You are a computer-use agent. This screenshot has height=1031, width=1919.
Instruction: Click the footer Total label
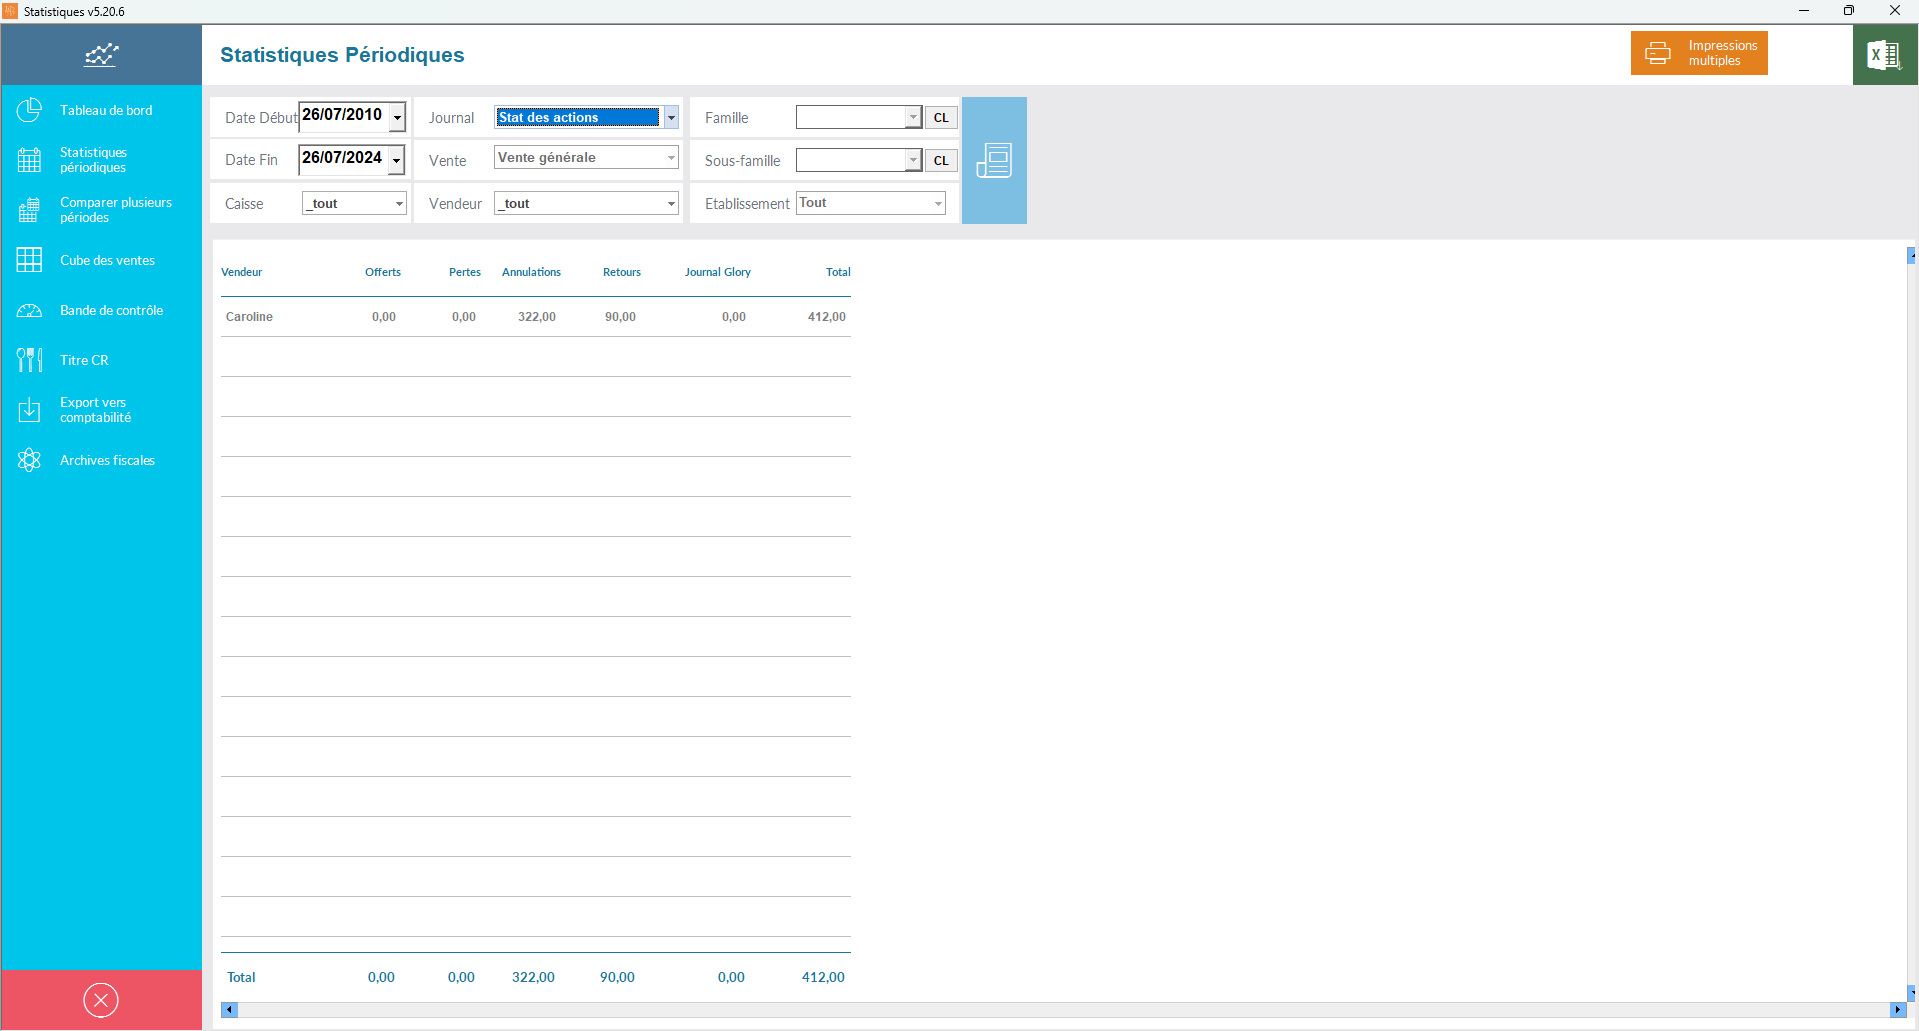click(241, 978)
